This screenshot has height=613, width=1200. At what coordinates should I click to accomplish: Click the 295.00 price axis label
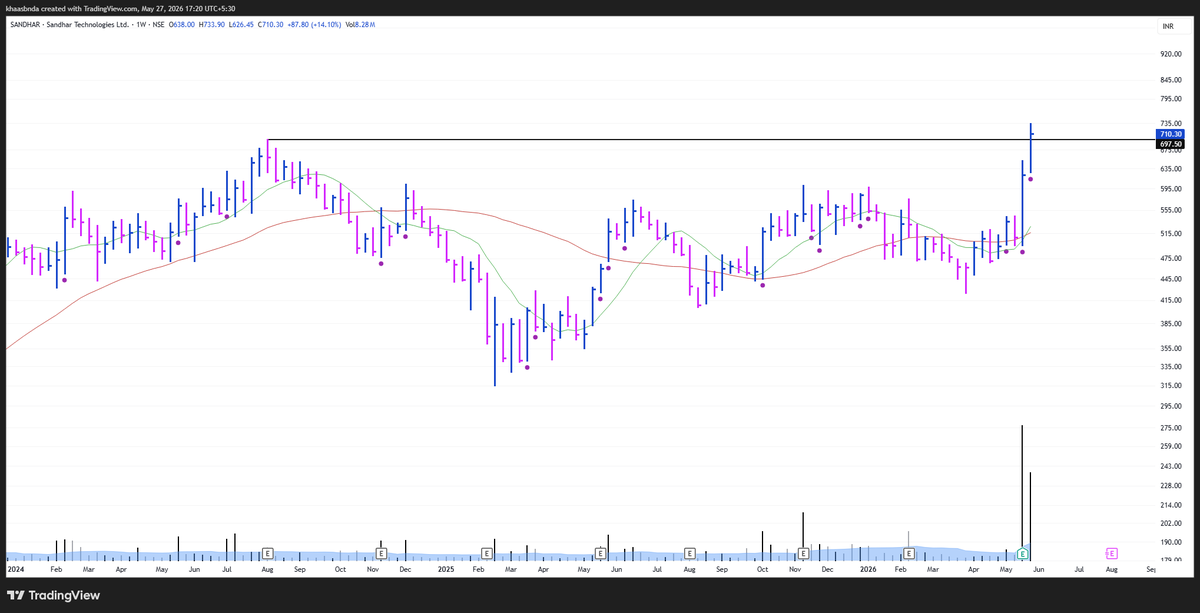click(x=1171, y=405)
